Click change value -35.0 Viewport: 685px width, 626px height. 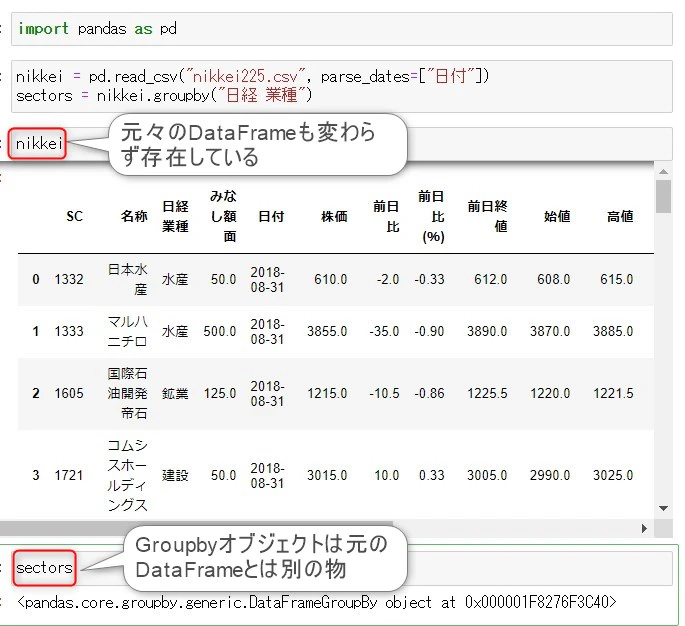[x=384, y=331]
